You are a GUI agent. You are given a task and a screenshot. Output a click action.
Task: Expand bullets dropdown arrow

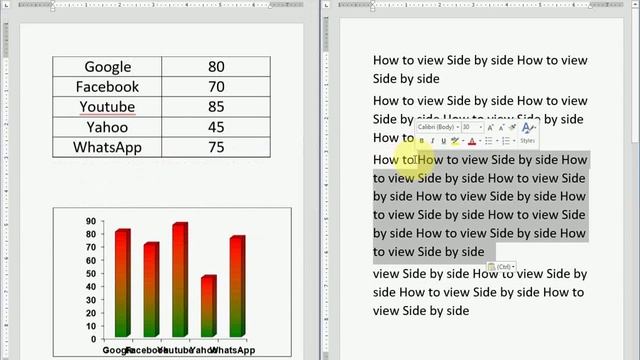(497, 141)
